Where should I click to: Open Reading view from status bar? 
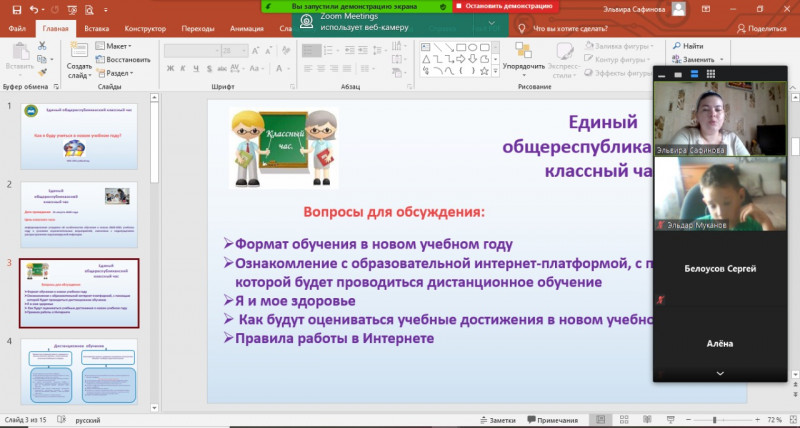(648, 419)
